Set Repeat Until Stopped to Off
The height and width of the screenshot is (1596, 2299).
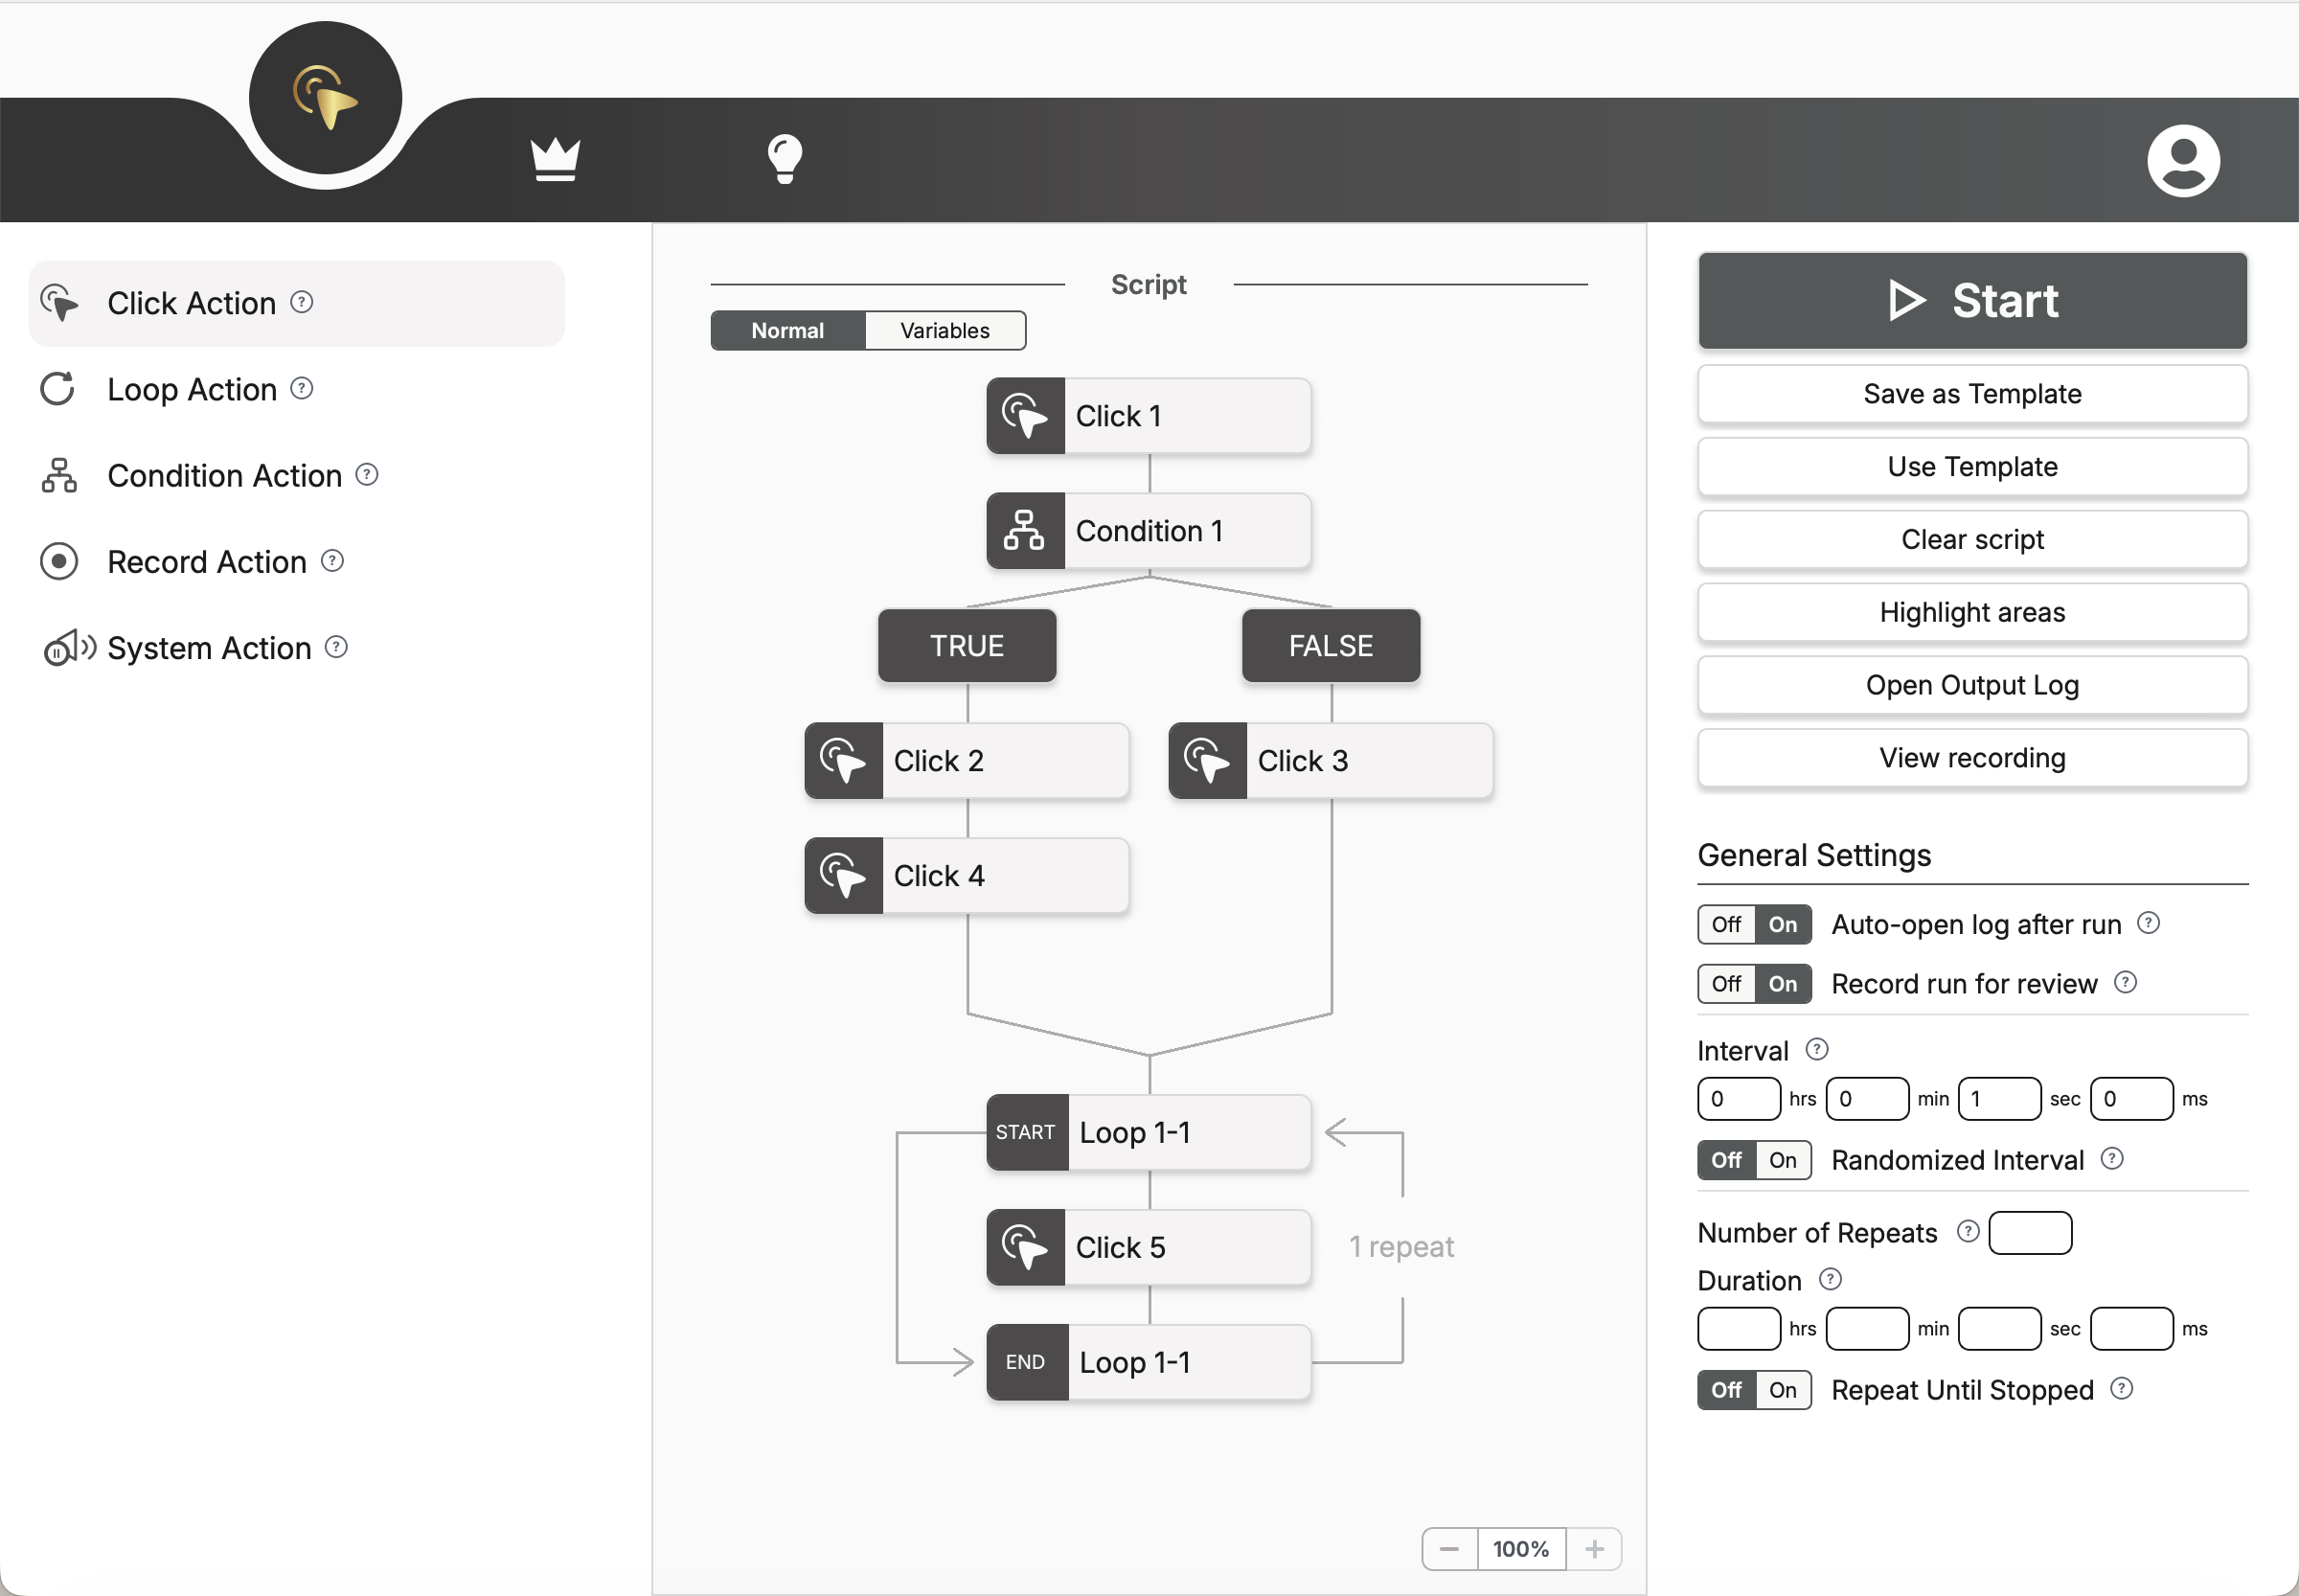[1726, 1391]
